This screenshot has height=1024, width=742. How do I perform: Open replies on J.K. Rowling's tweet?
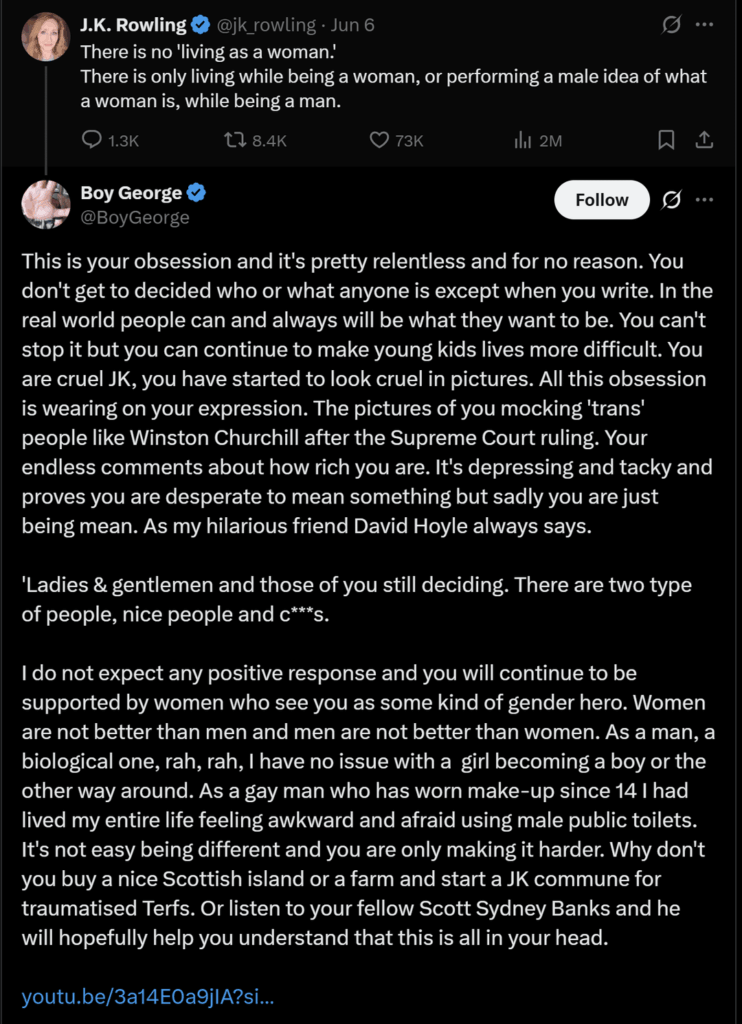(x=110, y=140)
